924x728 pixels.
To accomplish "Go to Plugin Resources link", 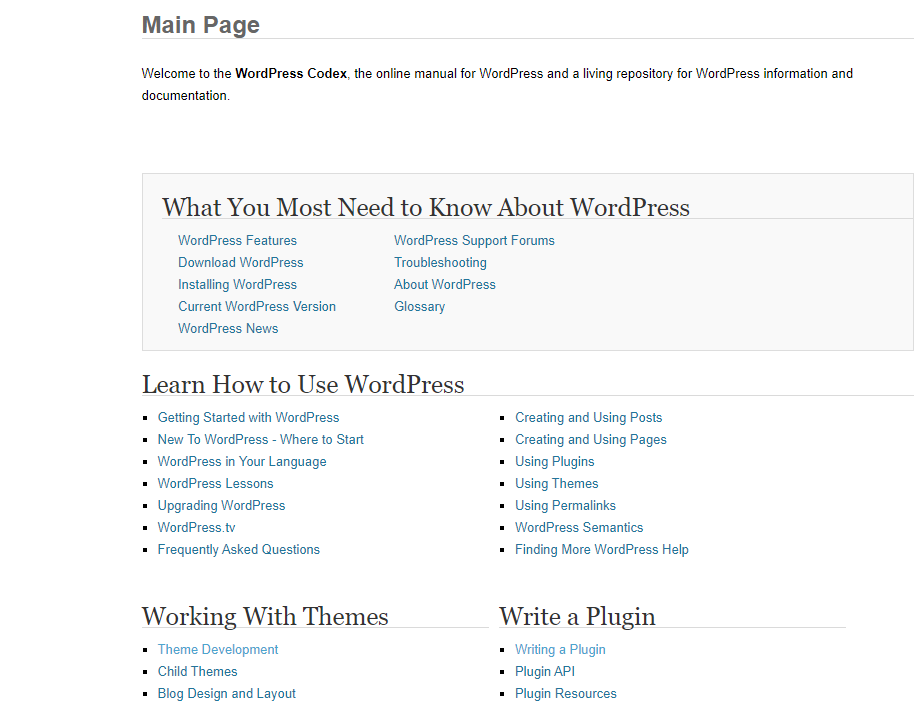I will (x=566, y=694).
